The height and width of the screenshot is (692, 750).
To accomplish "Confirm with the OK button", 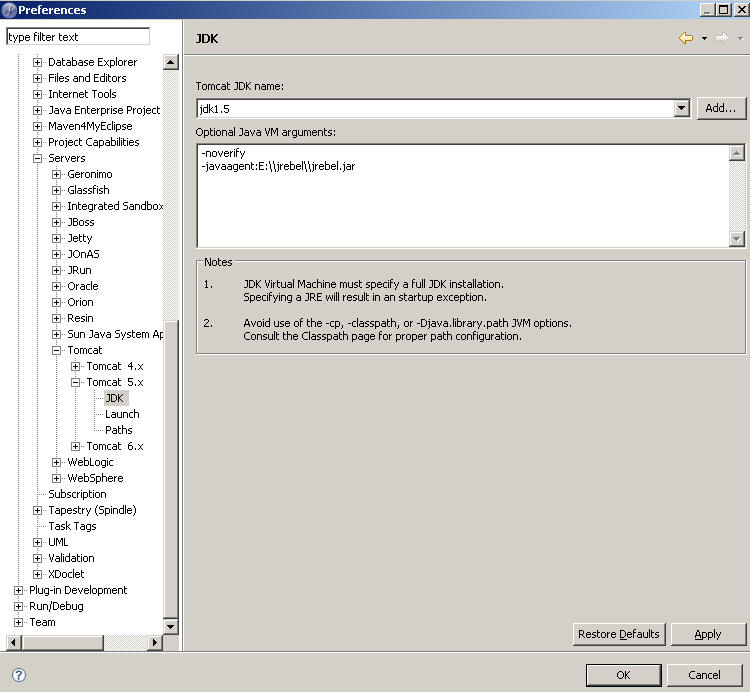I will [x=623, y=675].
